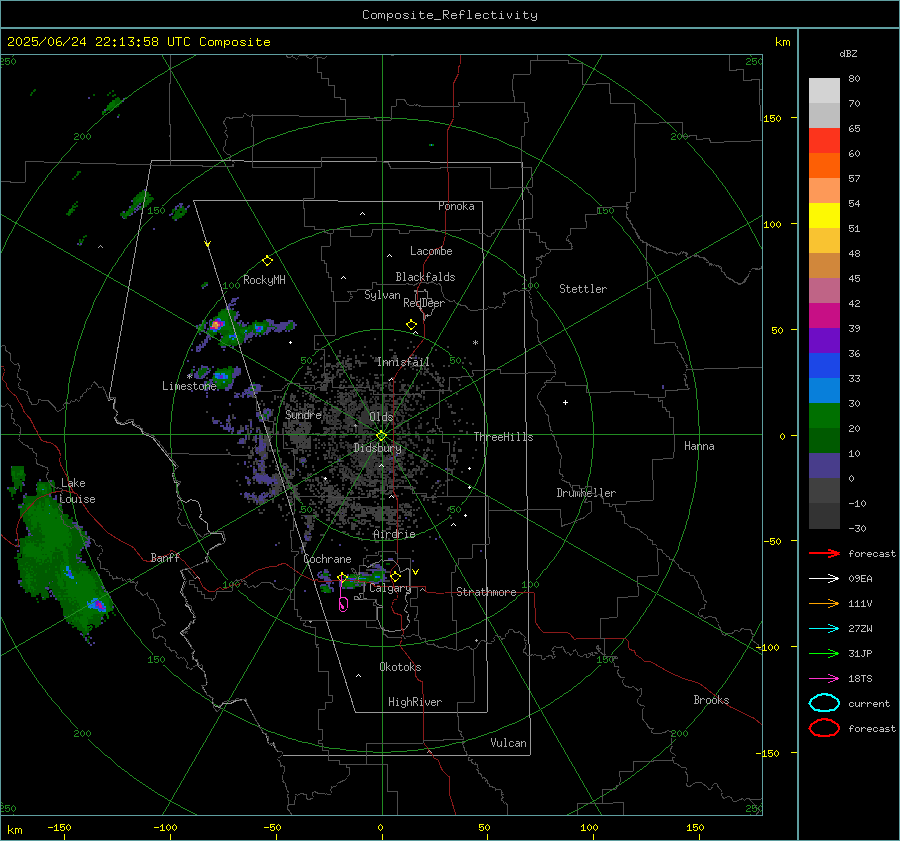Select the RedDeer city label

tap(424, 303)
